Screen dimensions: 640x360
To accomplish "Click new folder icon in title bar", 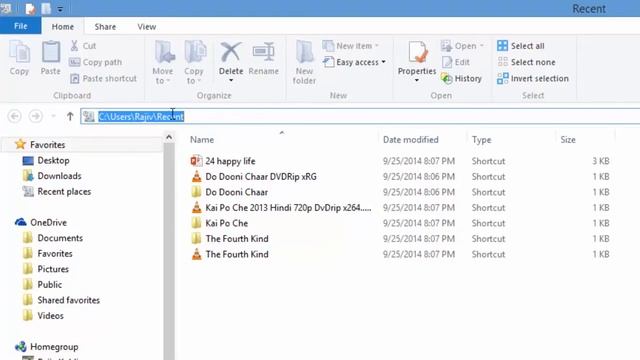I will [x=46, y=9].
